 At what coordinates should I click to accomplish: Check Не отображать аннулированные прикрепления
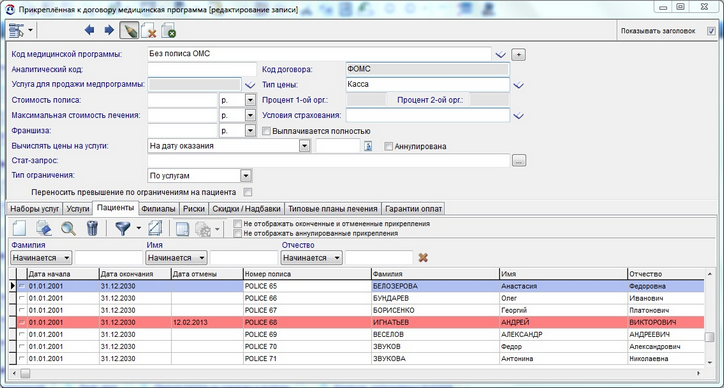click(x=237, y=233)
